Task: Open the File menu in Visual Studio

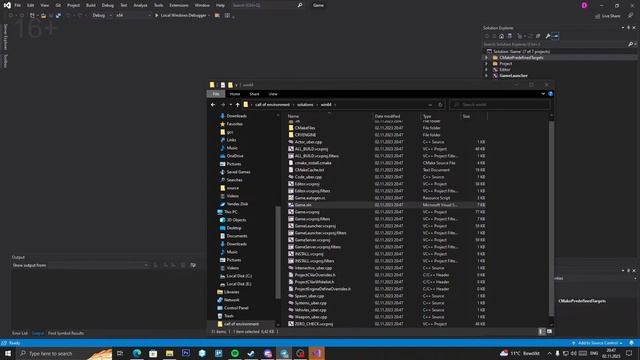Action: [x=18, y=5]
